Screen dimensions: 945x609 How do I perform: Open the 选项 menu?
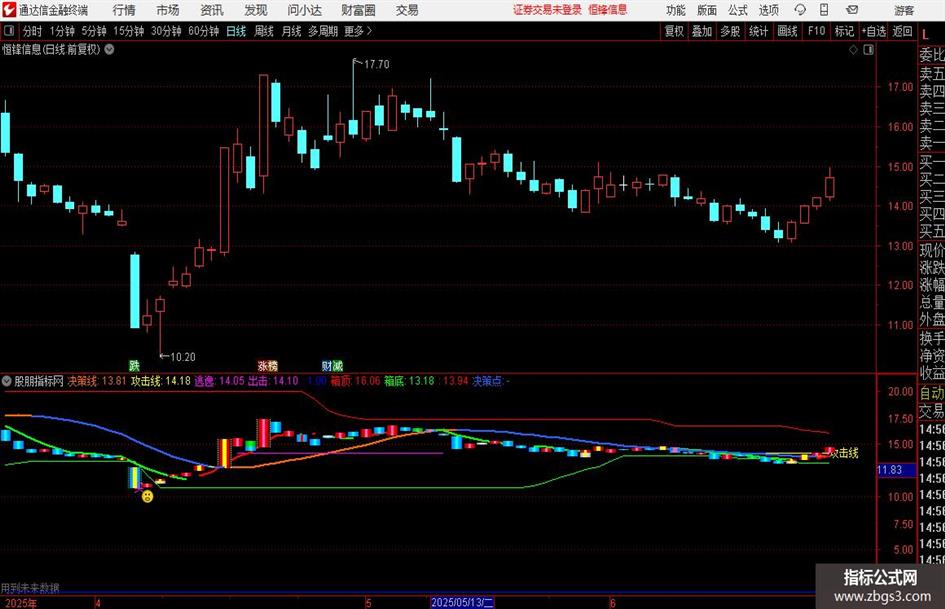768,10
